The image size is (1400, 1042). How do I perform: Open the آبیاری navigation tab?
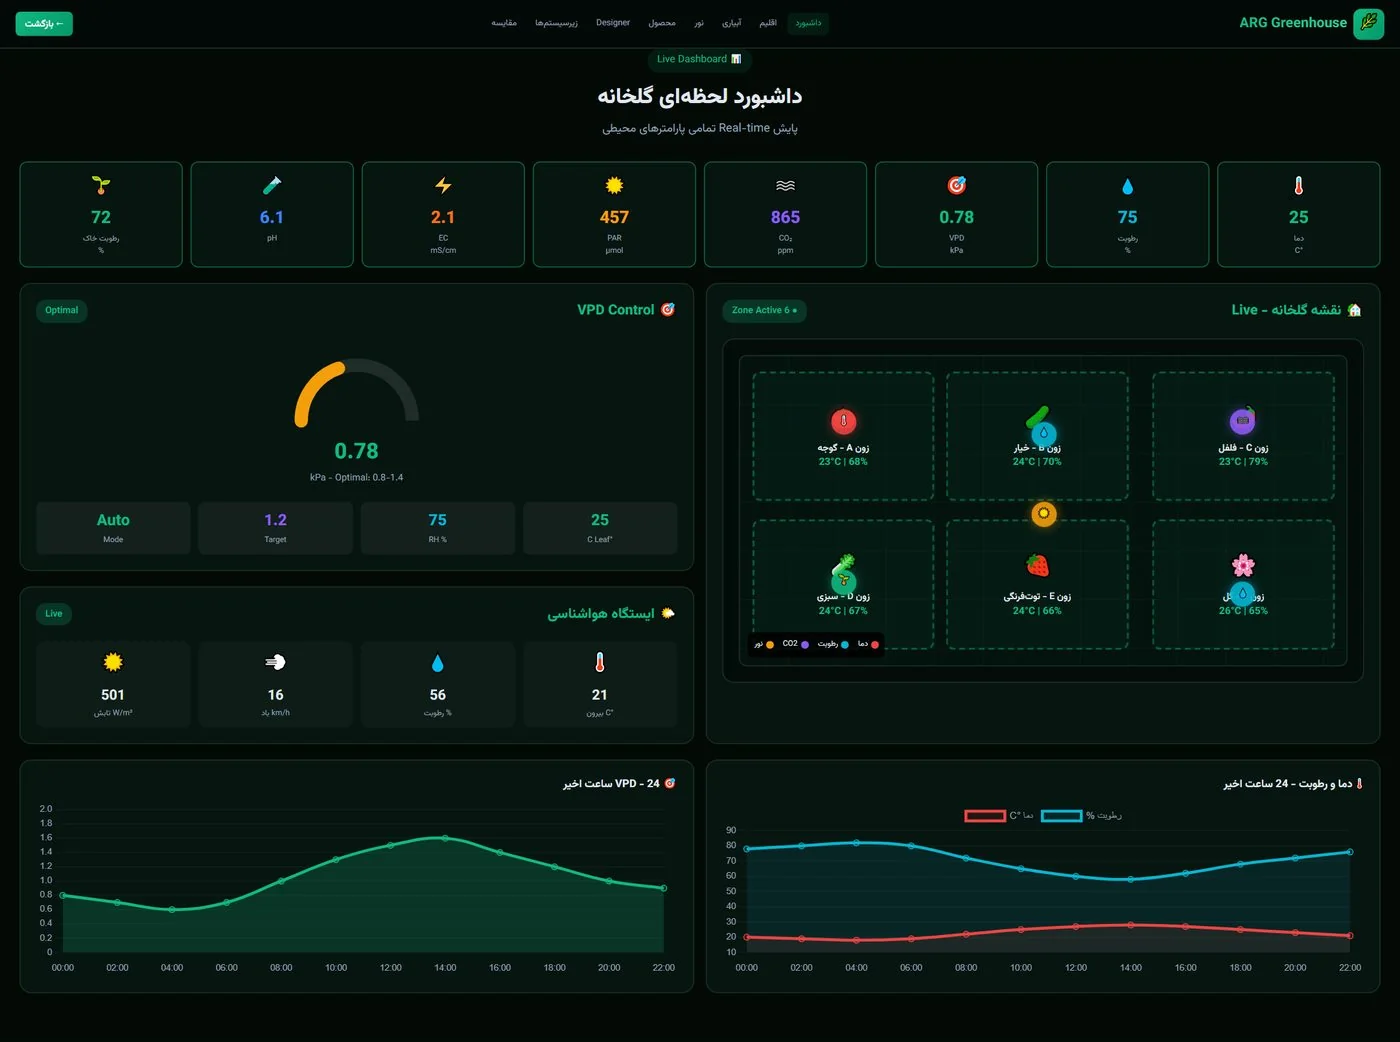pos(732,23)
